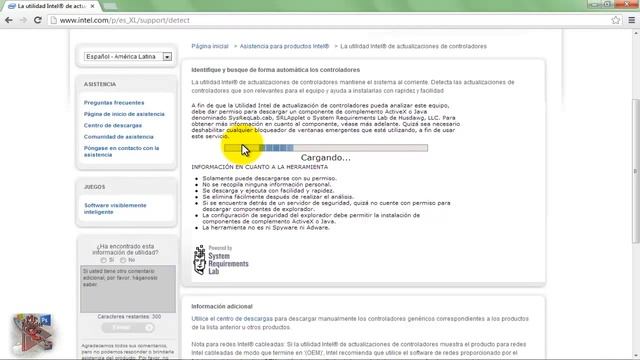Click the System Requirements Lab logo
The image size is (640, 360).
click(x=220, y=260)
